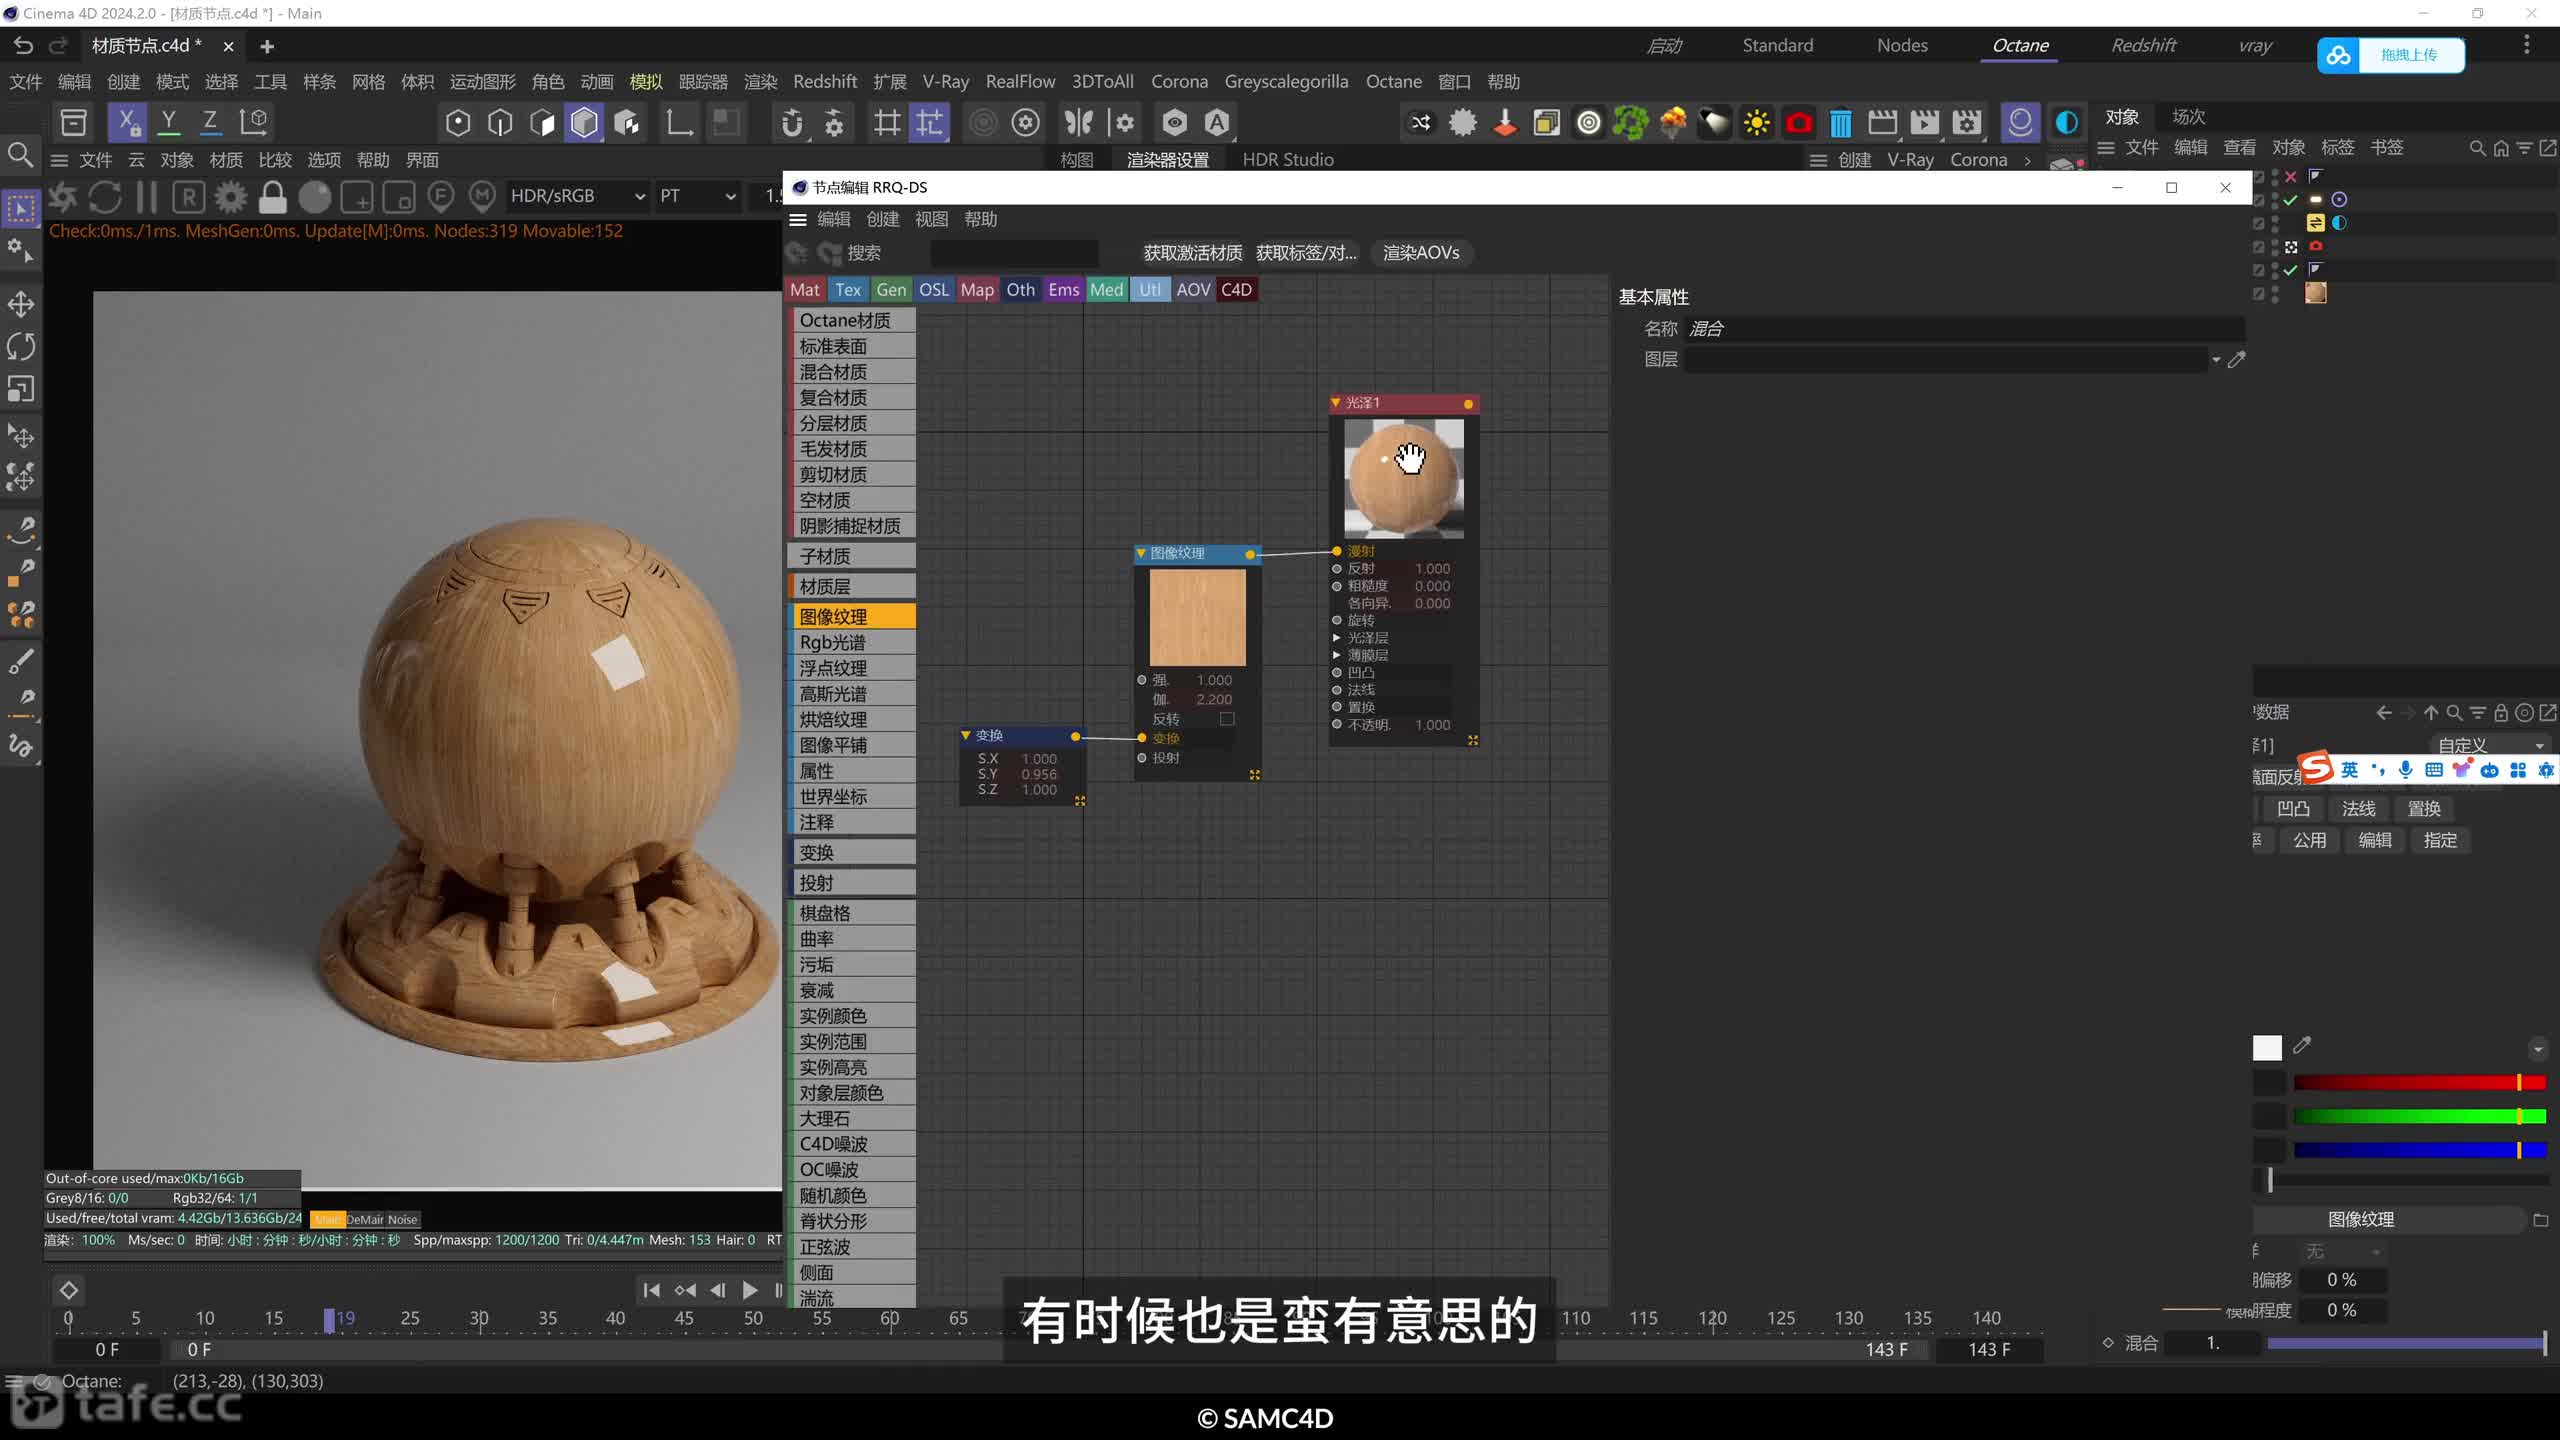Restart render with the circular arrows icon
This screenshot has width=2560, height=1440.
pyautogui.click(x=105, y=197)
